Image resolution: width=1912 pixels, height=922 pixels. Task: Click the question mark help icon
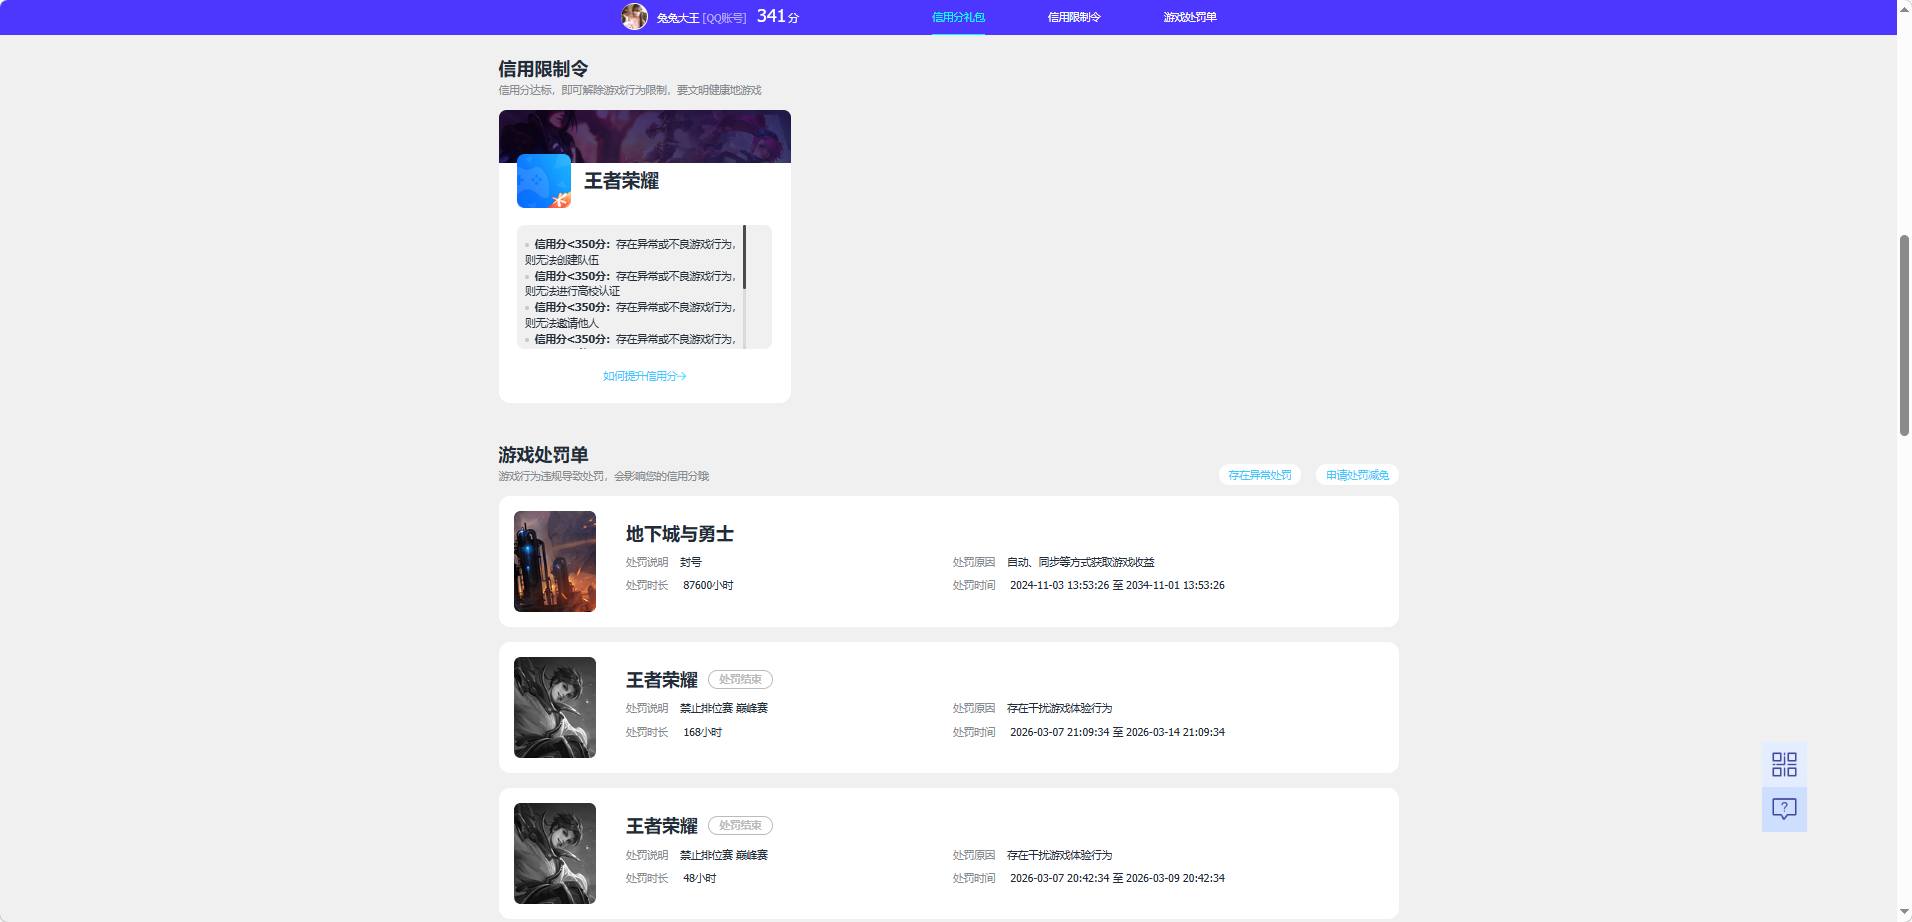tap(1784, 809)
